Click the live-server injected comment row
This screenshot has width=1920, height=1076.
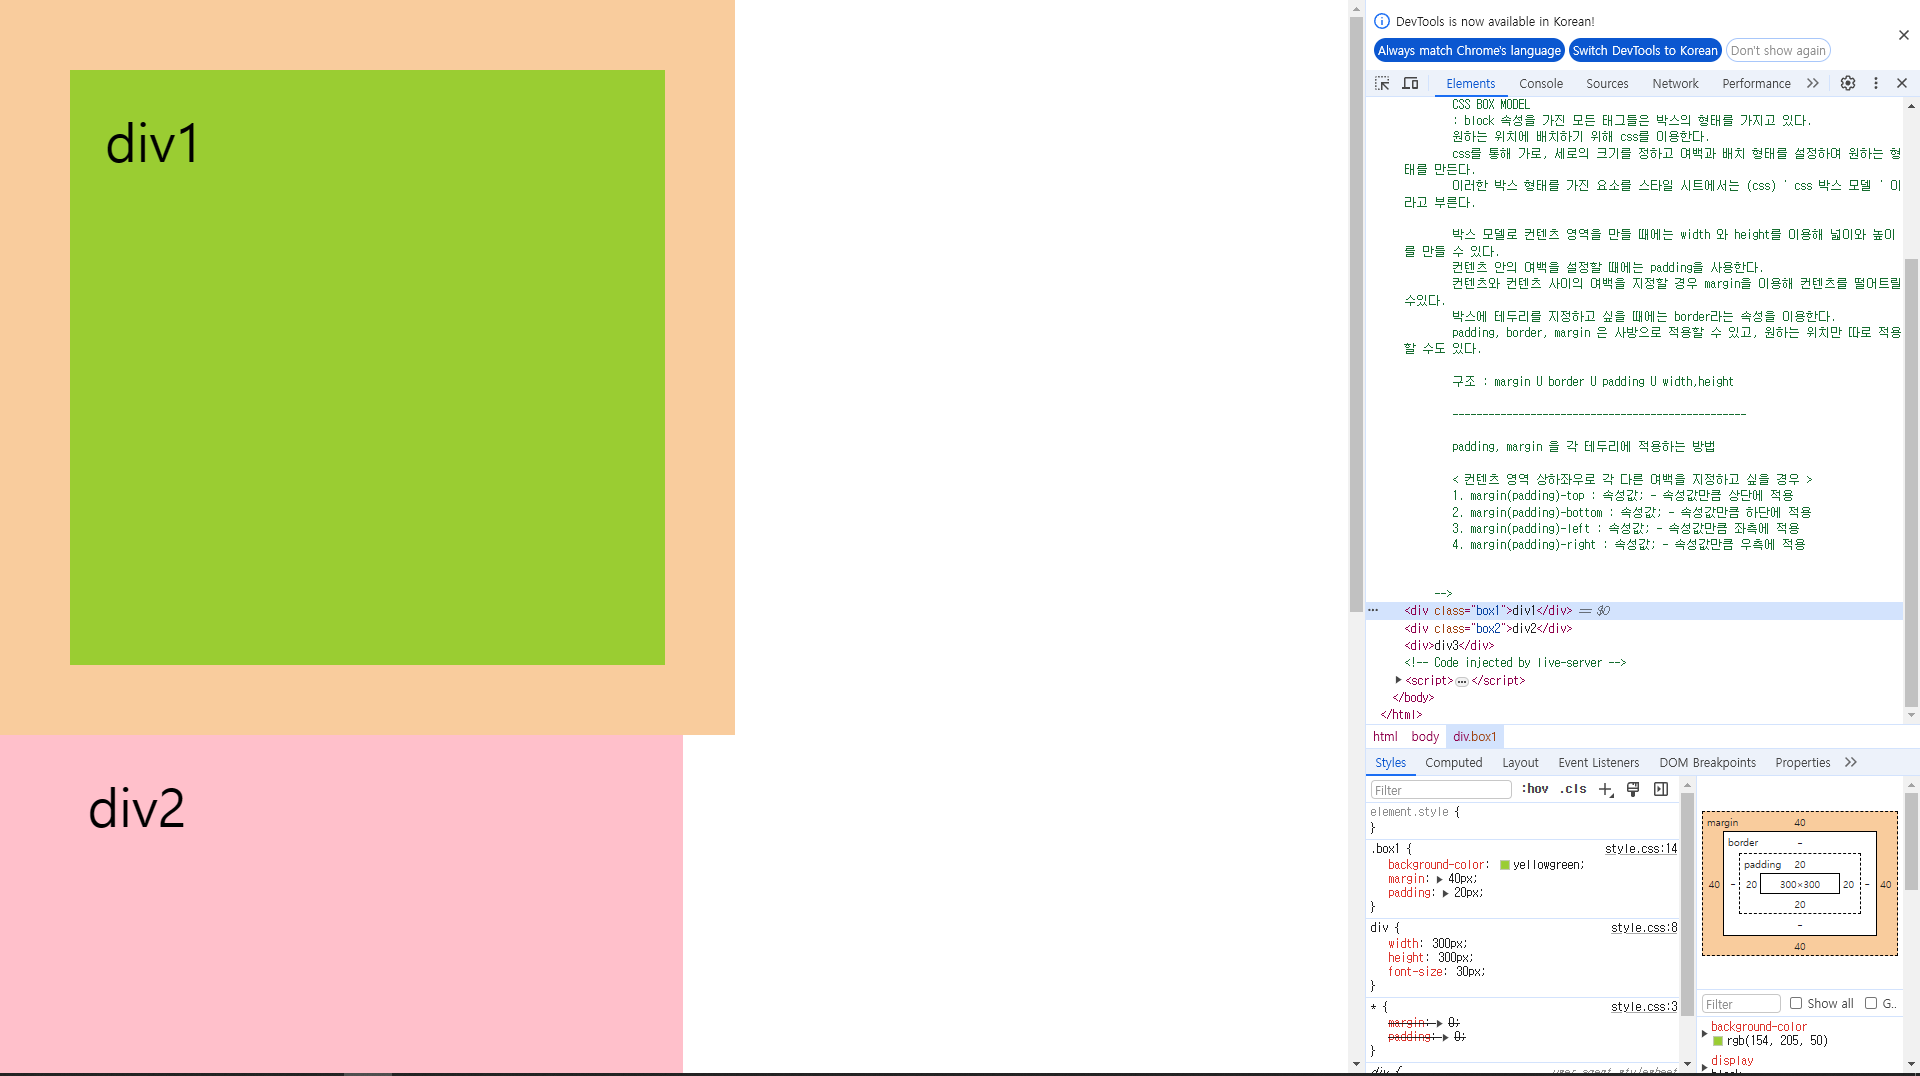click(x=1515, y=663)
